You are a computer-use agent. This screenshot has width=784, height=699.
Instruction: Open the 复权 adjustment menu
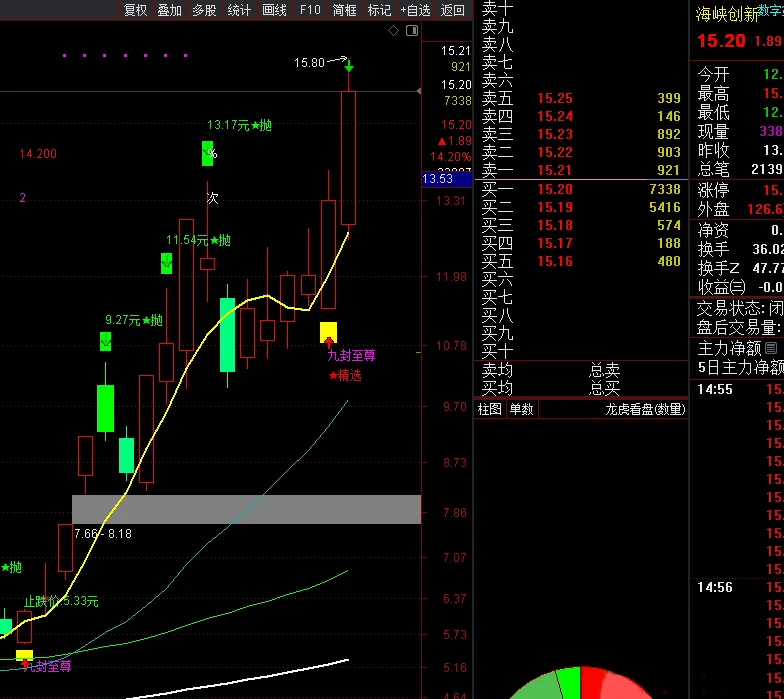(135, 10)
